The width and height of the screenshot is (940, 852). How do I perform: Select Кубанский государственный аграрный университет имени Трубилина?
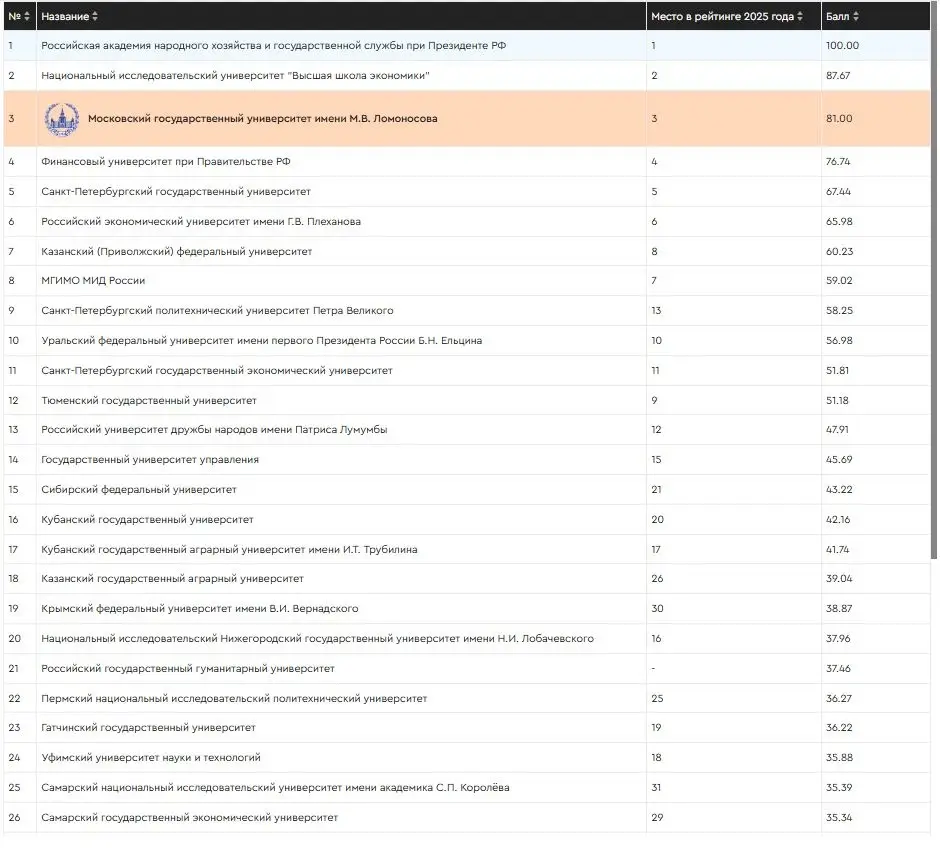(229, 550)
